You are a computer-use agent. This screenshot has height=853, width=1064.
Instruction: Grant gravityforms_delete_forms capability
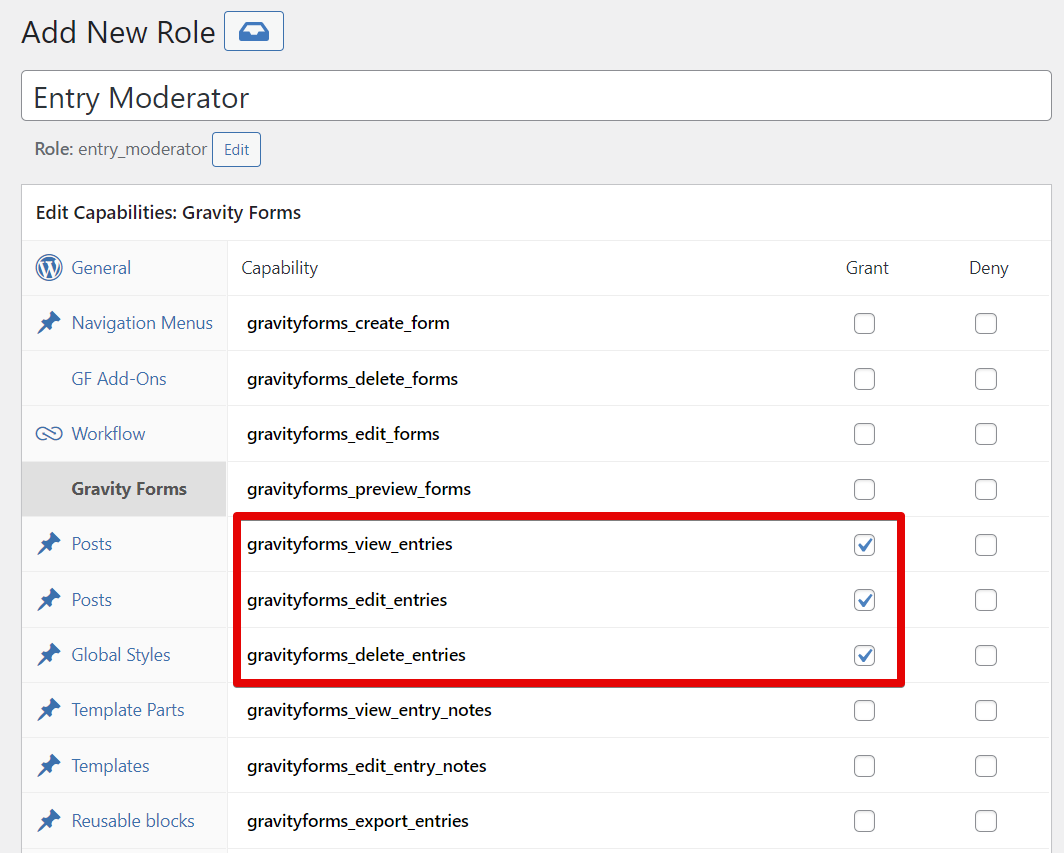click(x=864, y=379)
